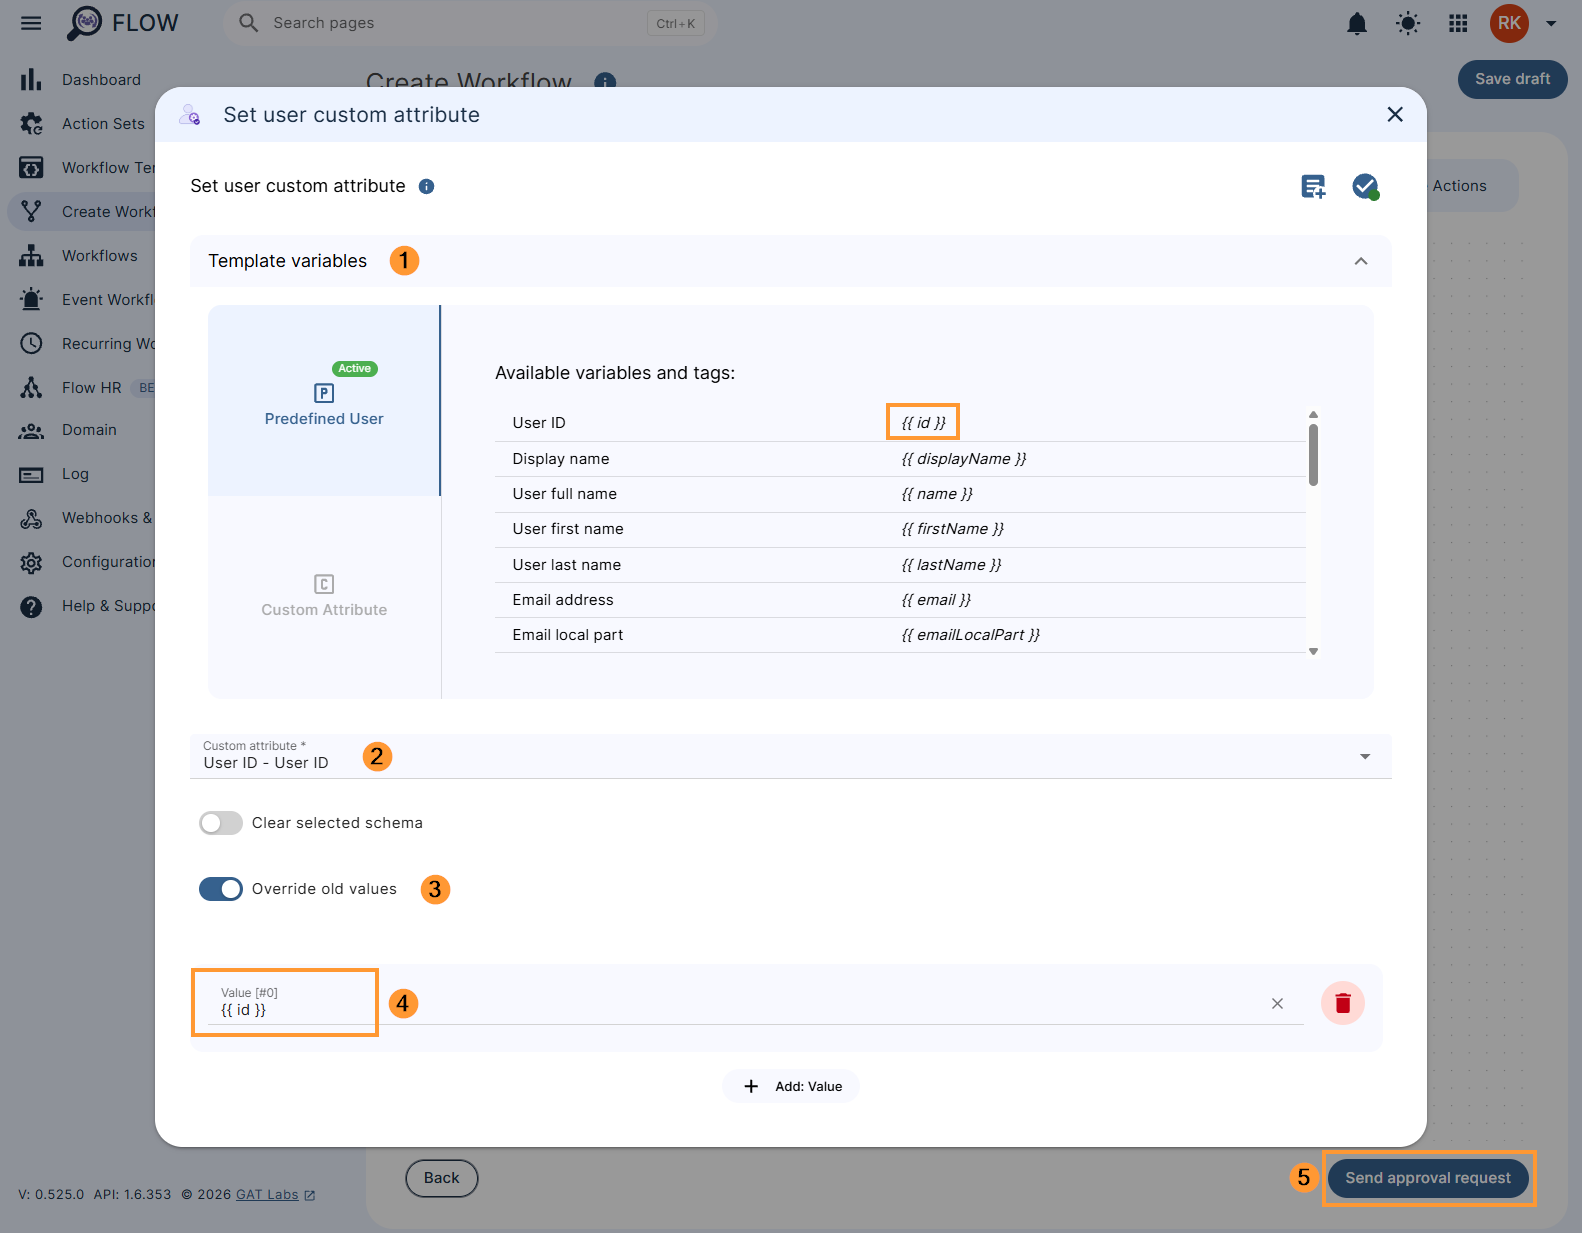Click the variables list scrollbar thumb
Image resolution: width=1582 pixels, height=1233 pixels.
pos(1313,455)
